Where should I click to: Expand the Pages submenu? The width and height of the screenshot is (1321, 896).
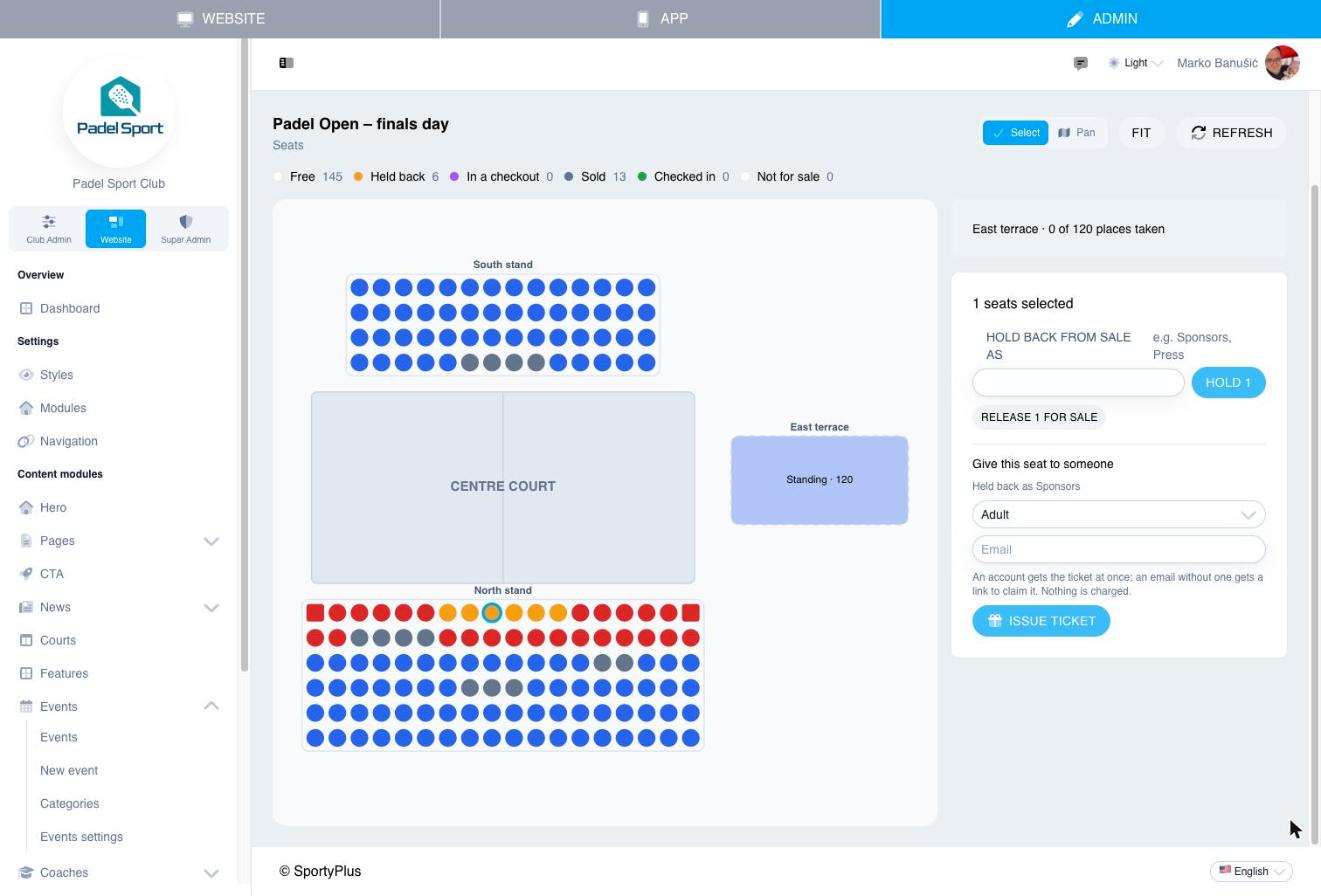click(211, 541)
